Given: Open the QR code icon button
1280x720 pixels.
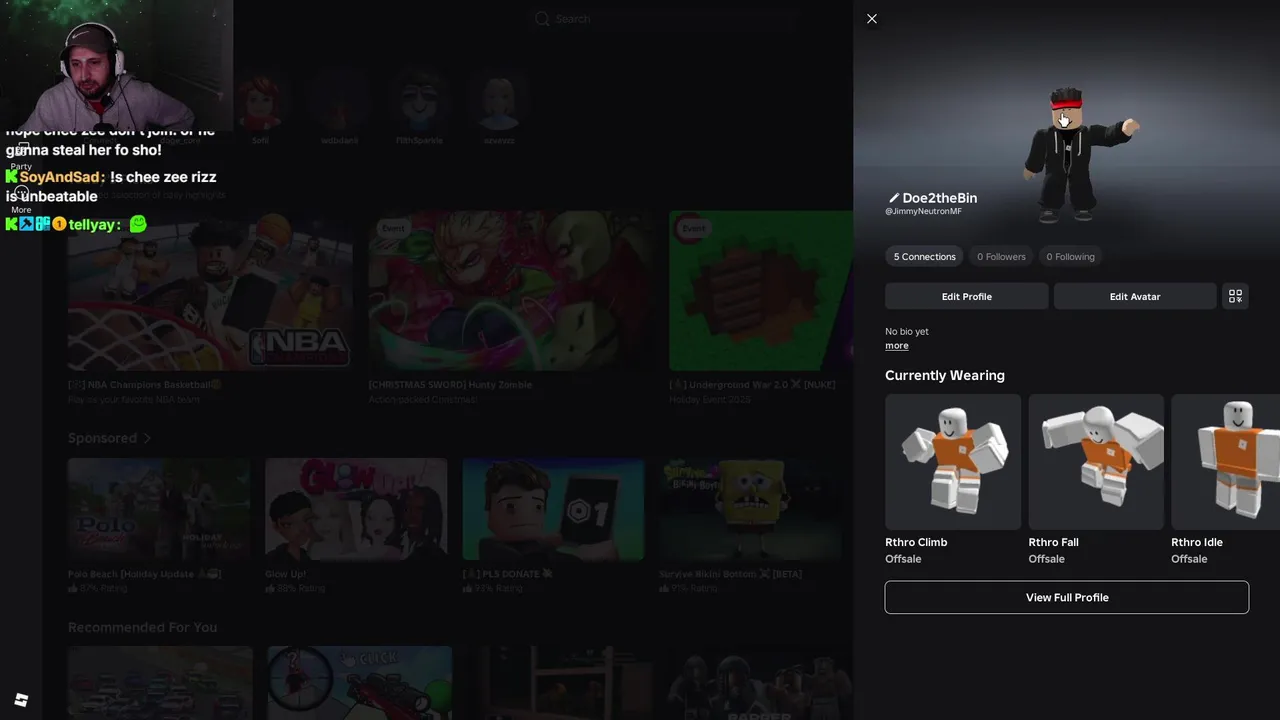Looking at the screenshot, I should [1235, 296].
